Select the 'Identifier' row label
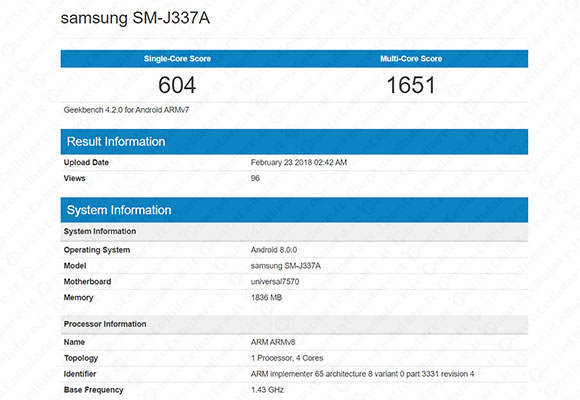The height and width of the screenshot is (400, 580). [80, 374]
